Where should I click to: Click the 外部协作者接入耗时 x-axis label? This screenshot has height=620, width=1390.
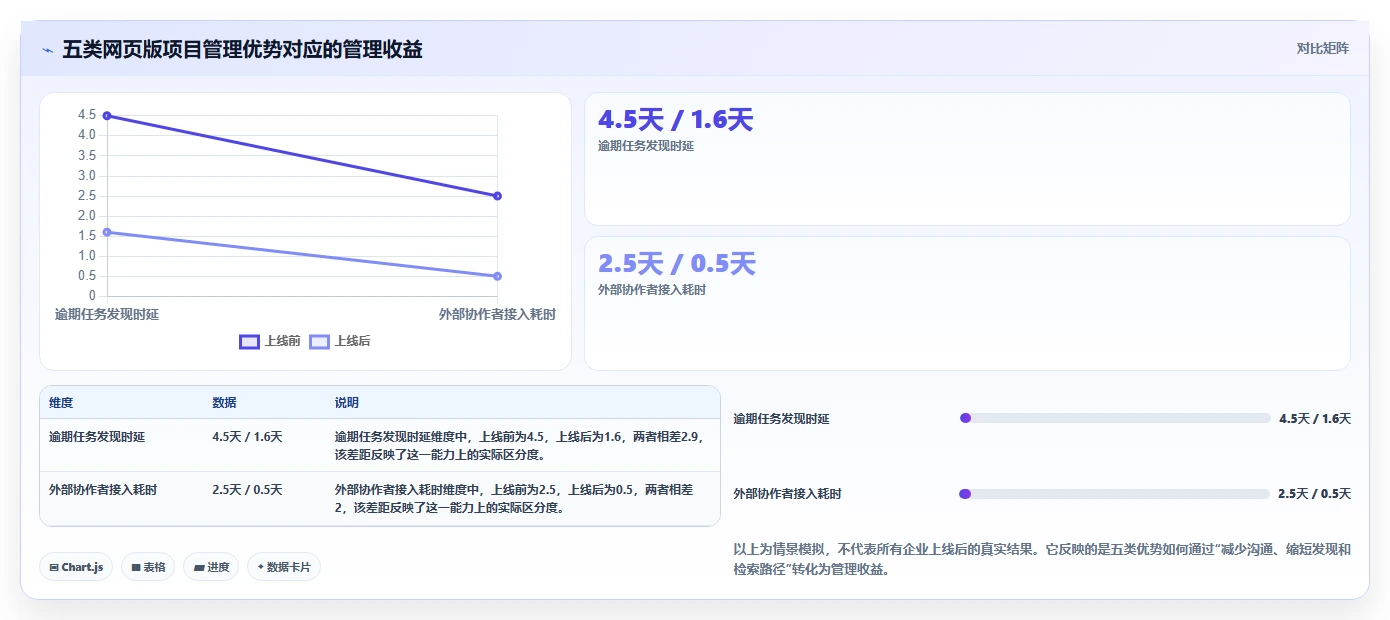pyautogui.click(x=497, y=314)
